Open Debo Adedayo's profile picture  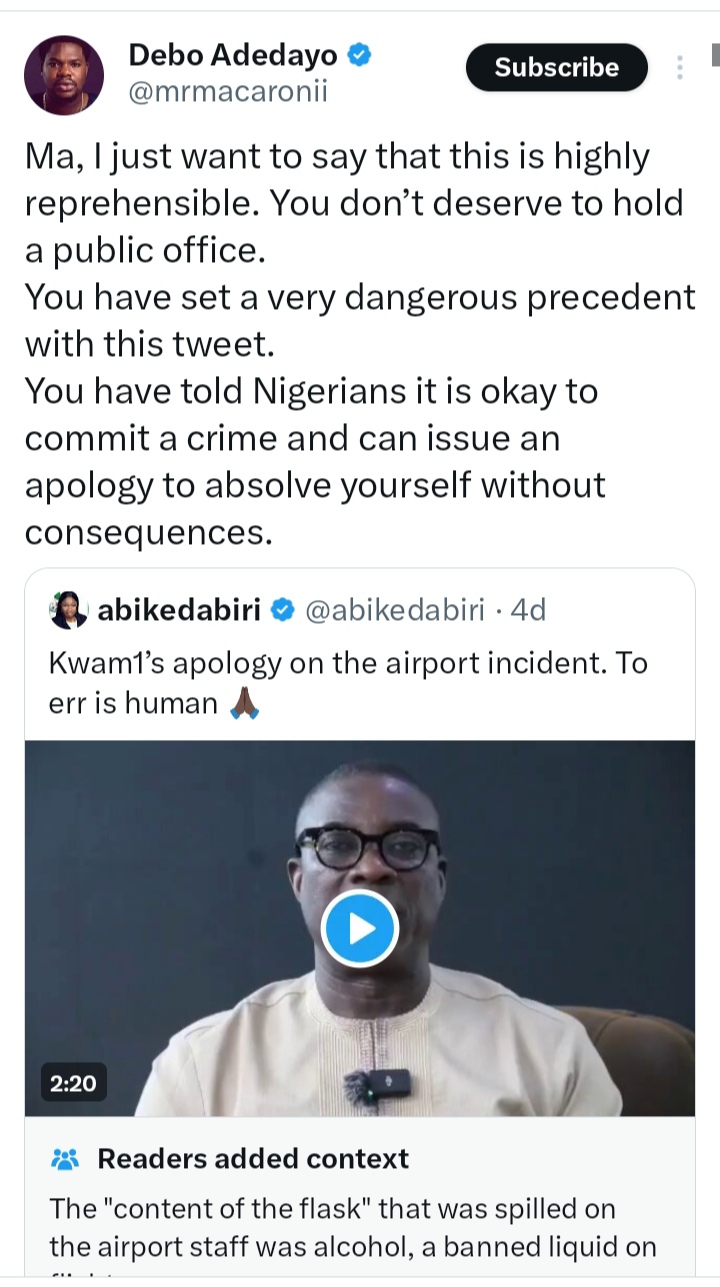click(64, 75)
